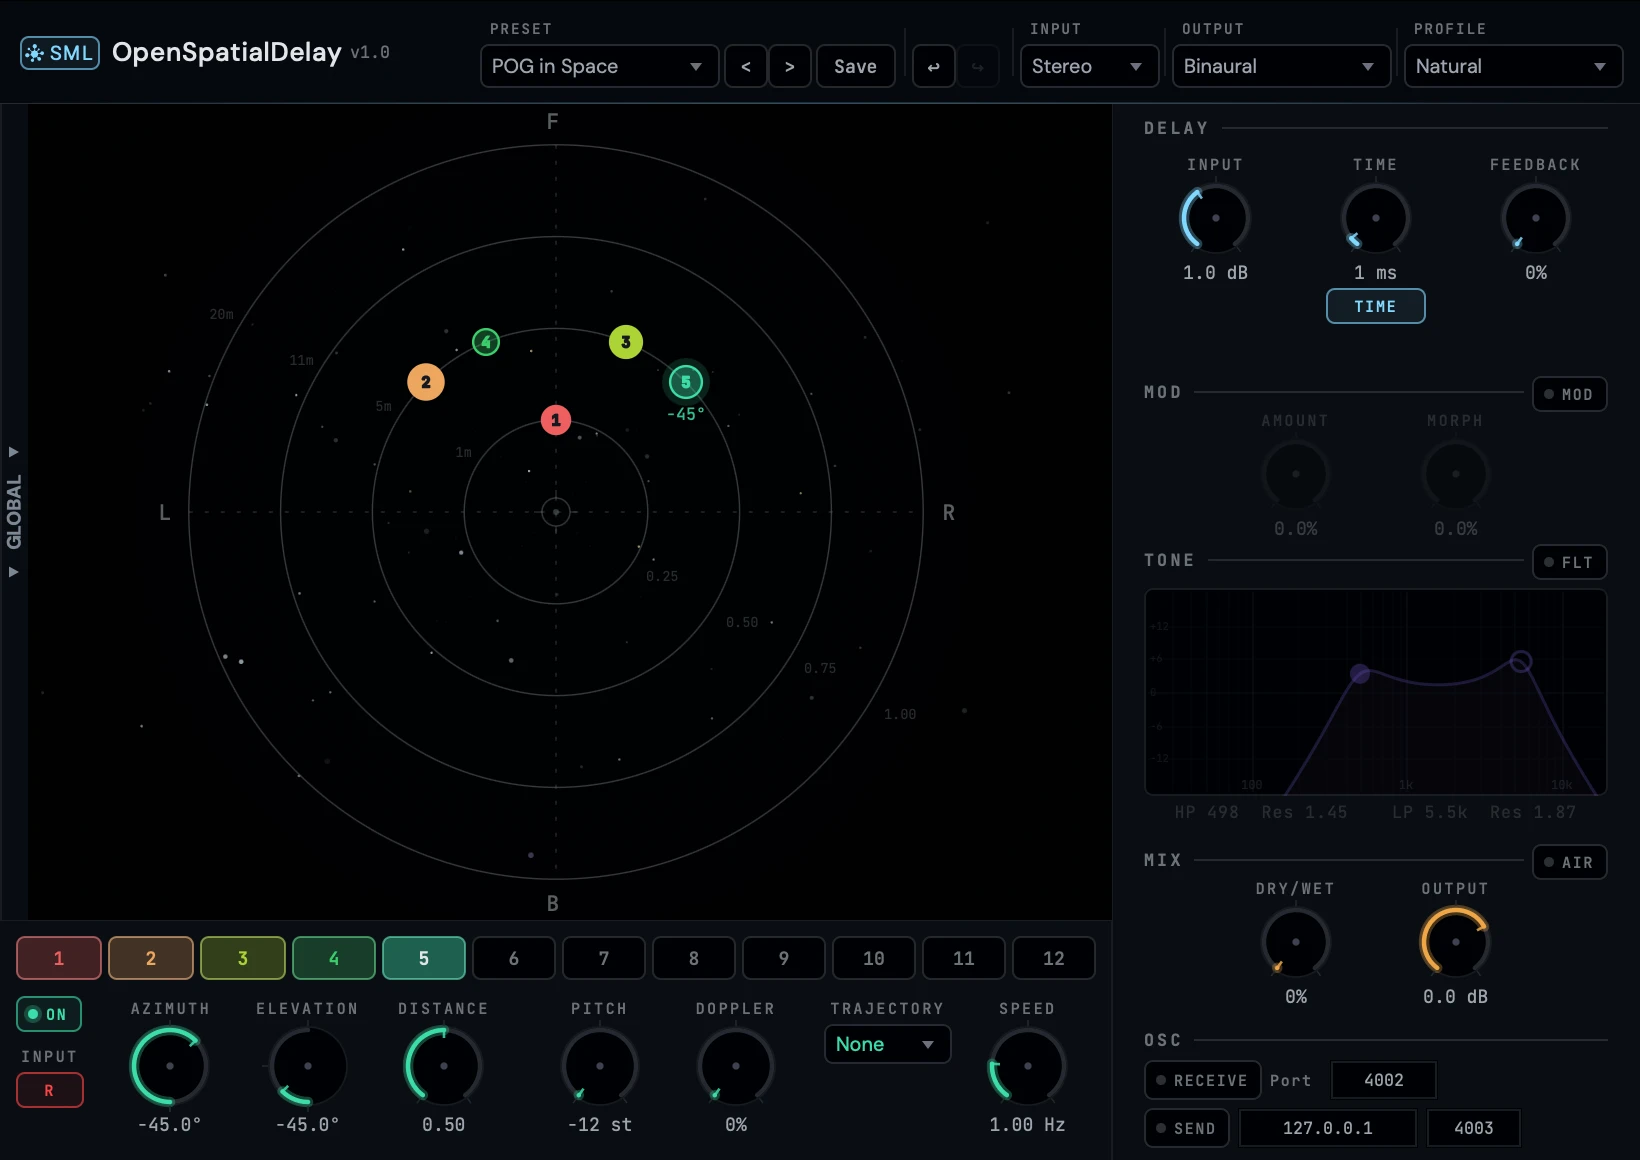Image resolution: width=1640 pixels, height=1160 pixels.
Task: Select teal source node 5 in the field
Action: [x=686, y=382]
